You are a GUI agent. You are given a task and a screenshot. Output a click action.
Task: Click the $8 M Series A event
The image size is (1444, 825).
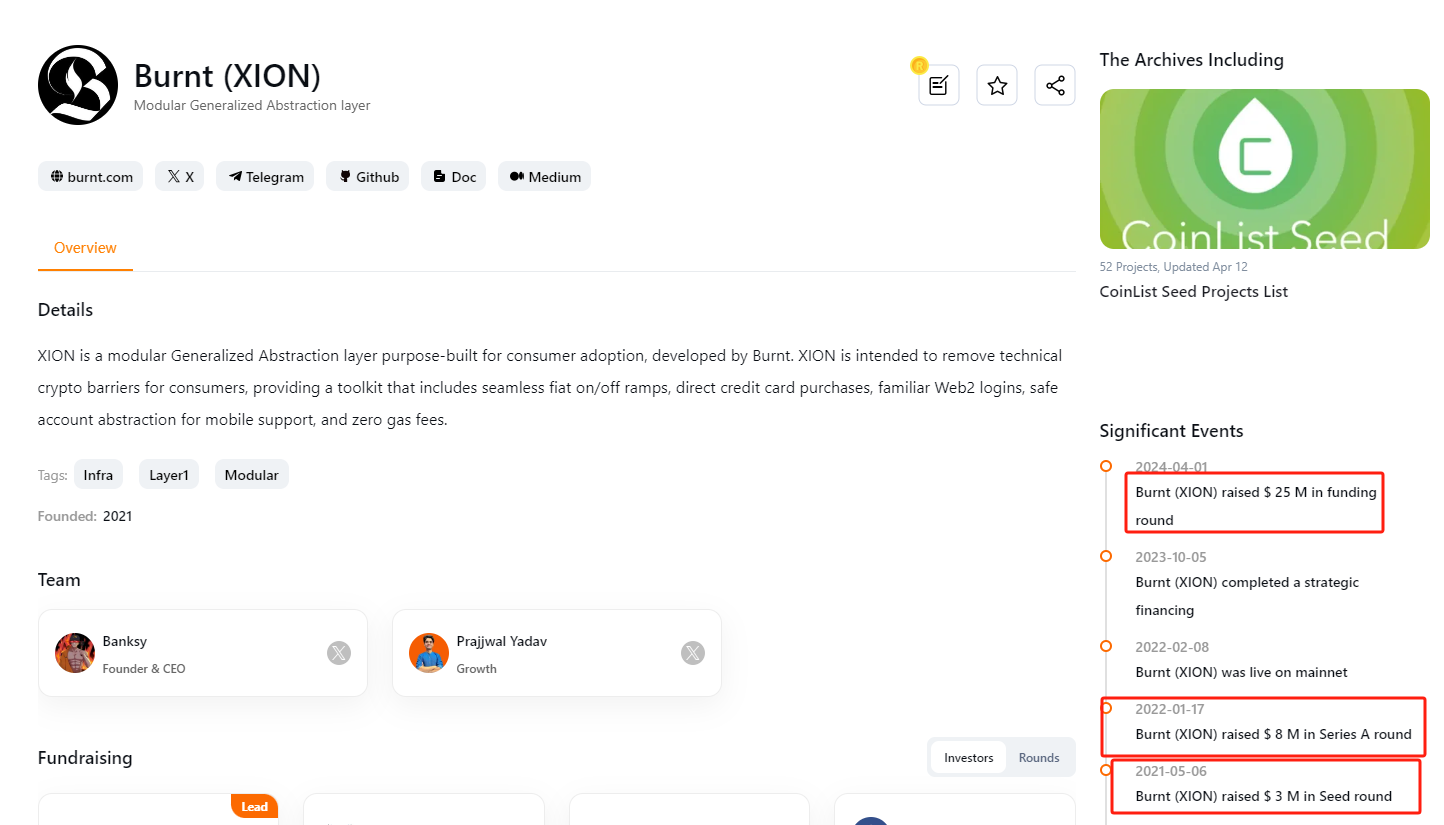click(x=1273, y=734)
